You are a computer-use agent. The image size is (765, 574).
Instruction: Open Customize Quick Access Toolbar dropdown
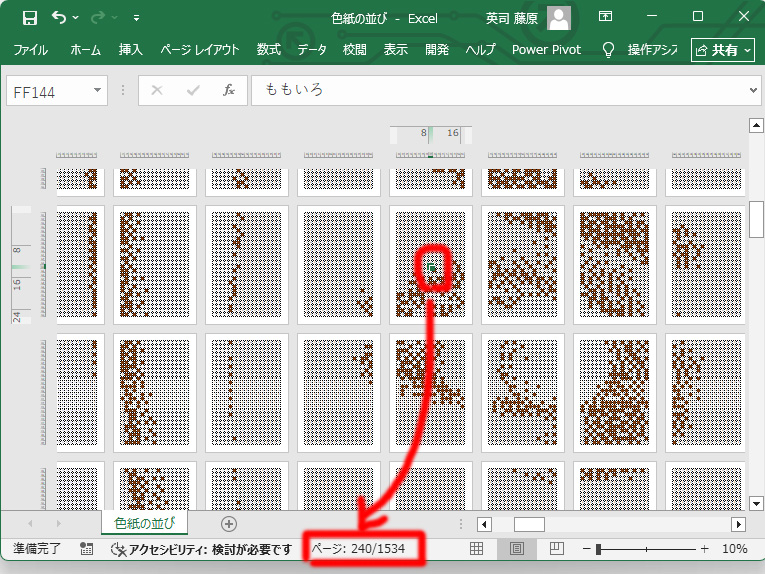coord(136,18)
